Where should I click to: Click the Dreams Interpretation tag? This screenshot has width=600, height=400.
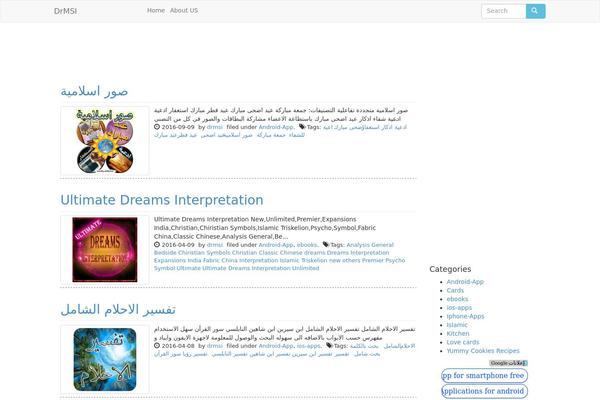click(358, 253)
